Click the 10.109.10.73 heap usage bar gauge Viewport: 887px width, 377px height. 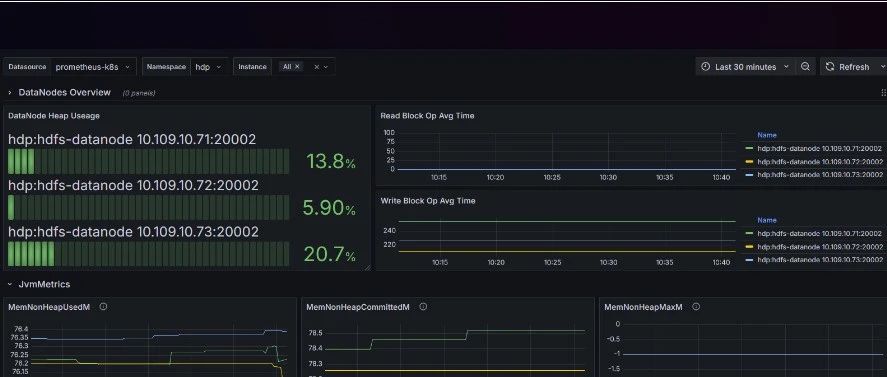[x=148, y=254]
